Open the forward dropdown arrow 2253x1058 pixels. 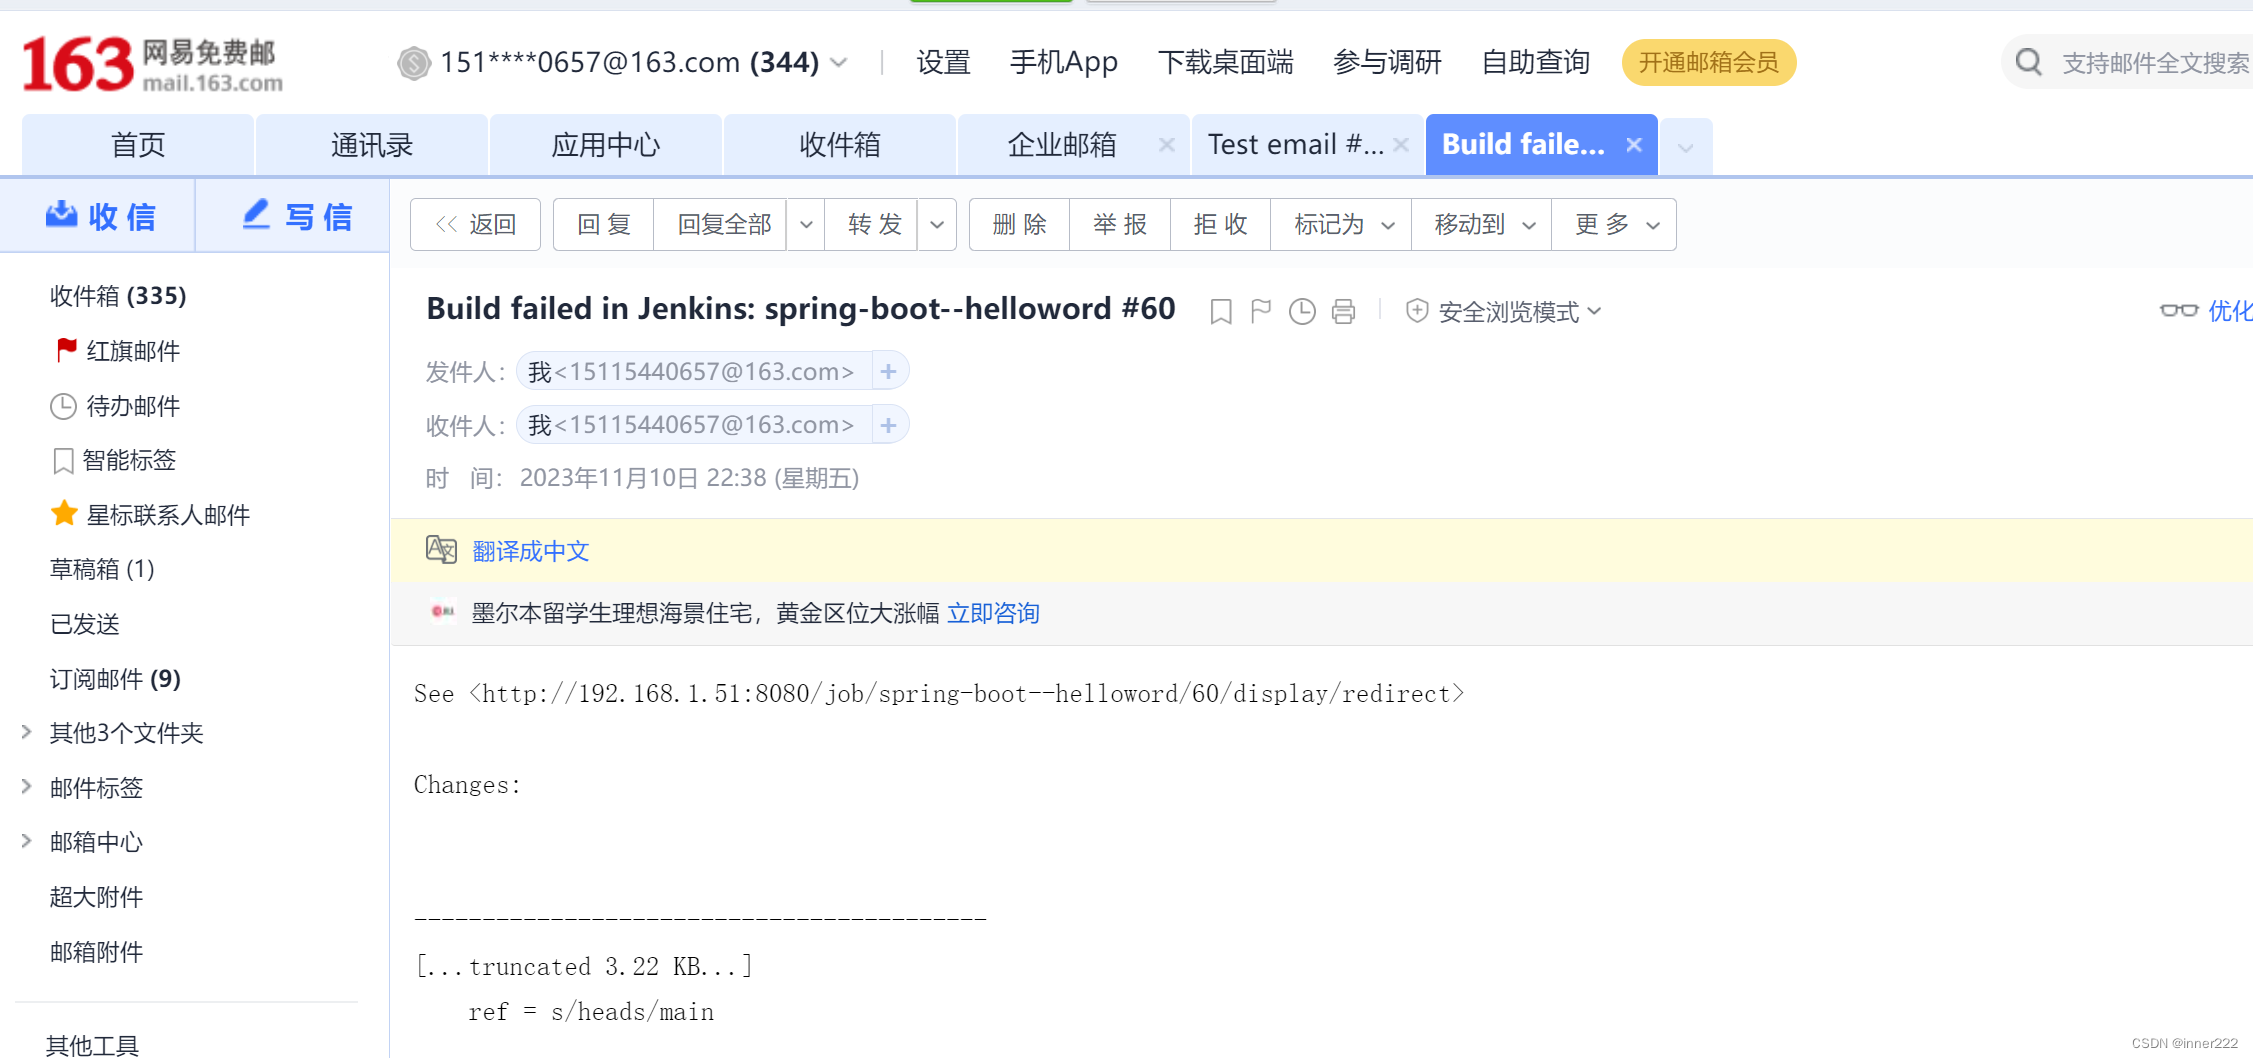tap(937, 224)
